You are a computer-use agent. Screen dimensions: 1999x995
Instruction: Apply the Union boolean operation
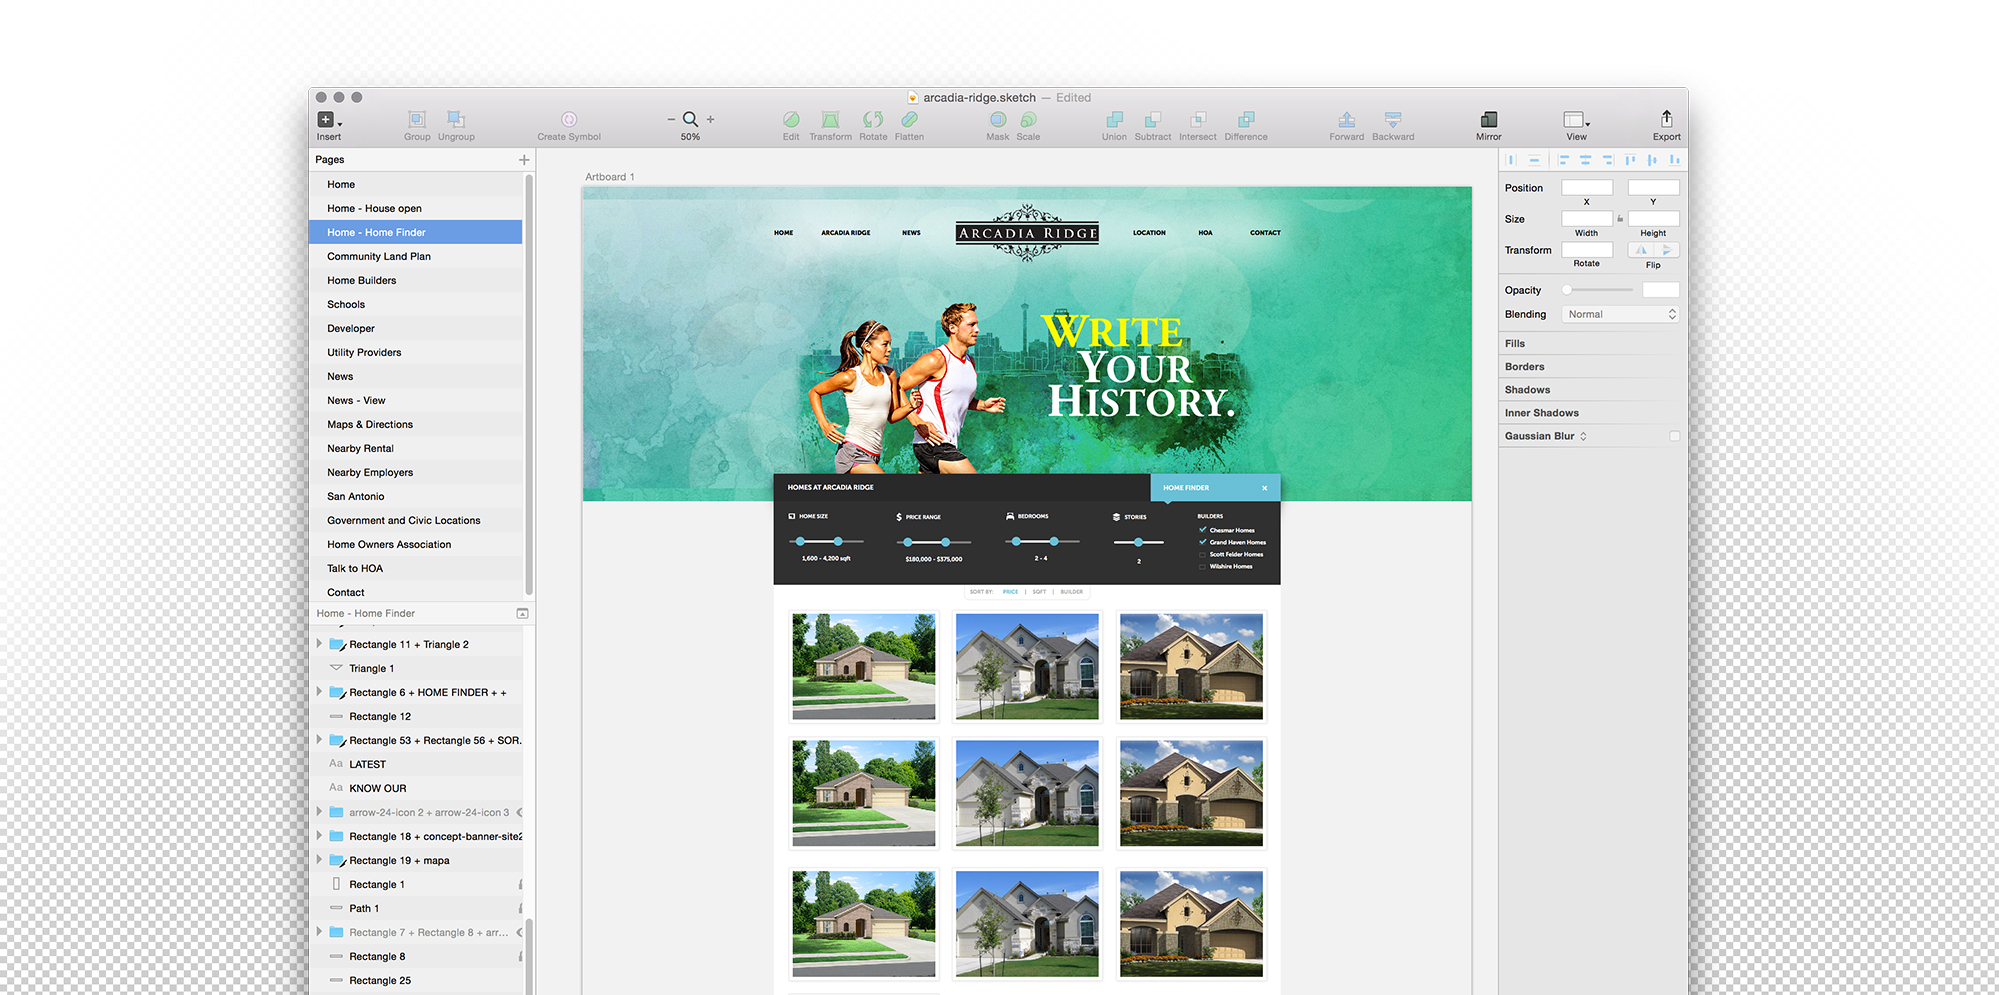[x=1114, y=119]
